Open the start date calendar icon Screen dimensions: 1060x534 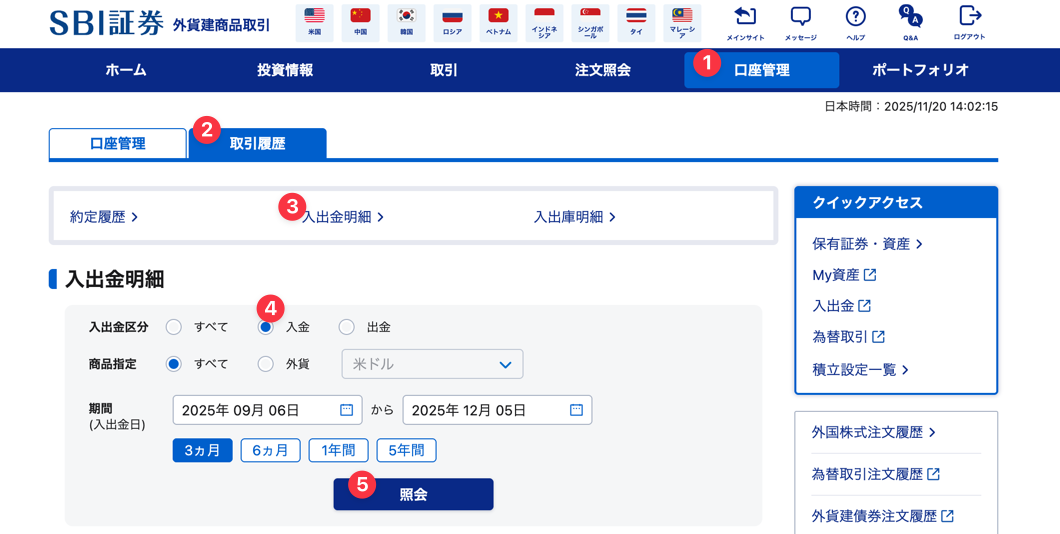click(347, 410)
